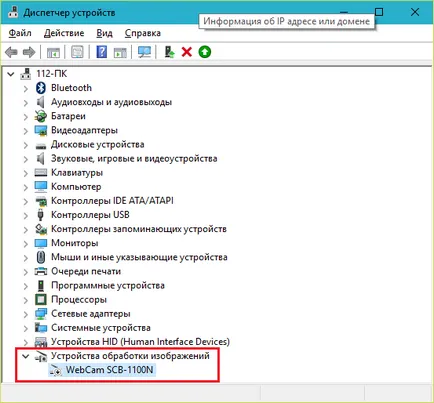Click the show/hide console tree toolbar icon
This screenshot has width=434, height=403.
(x=53, y=52)
